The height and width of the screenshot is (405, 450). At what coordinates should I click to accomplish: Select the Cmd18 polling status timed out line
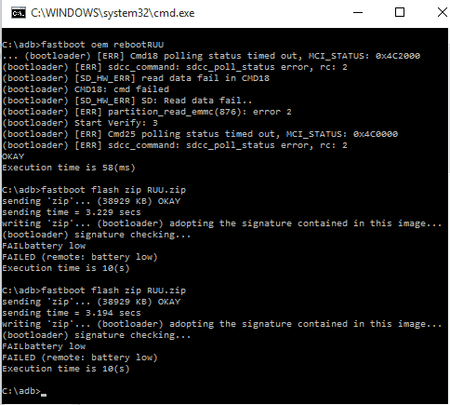tap(211, 56)
